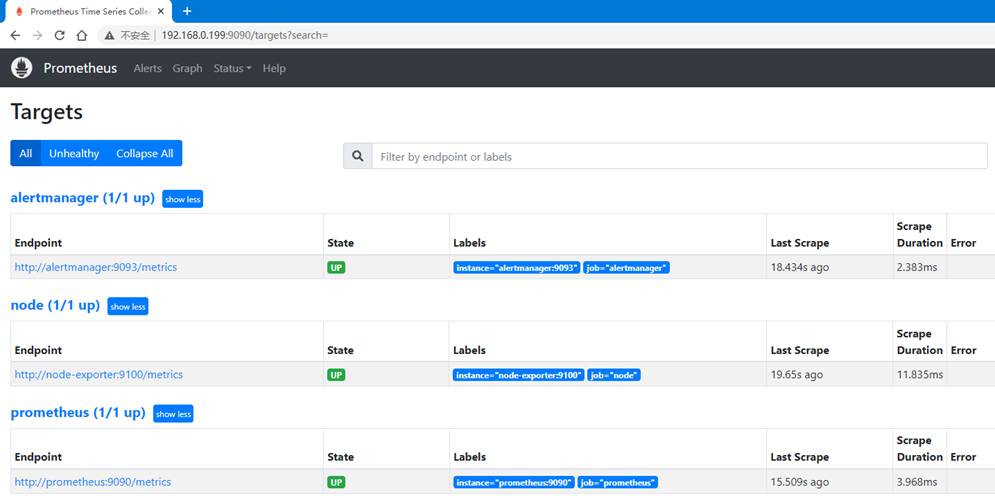Click the State header in alertmanager table
This screenshot has height=496, width=995.
point(341,243)
